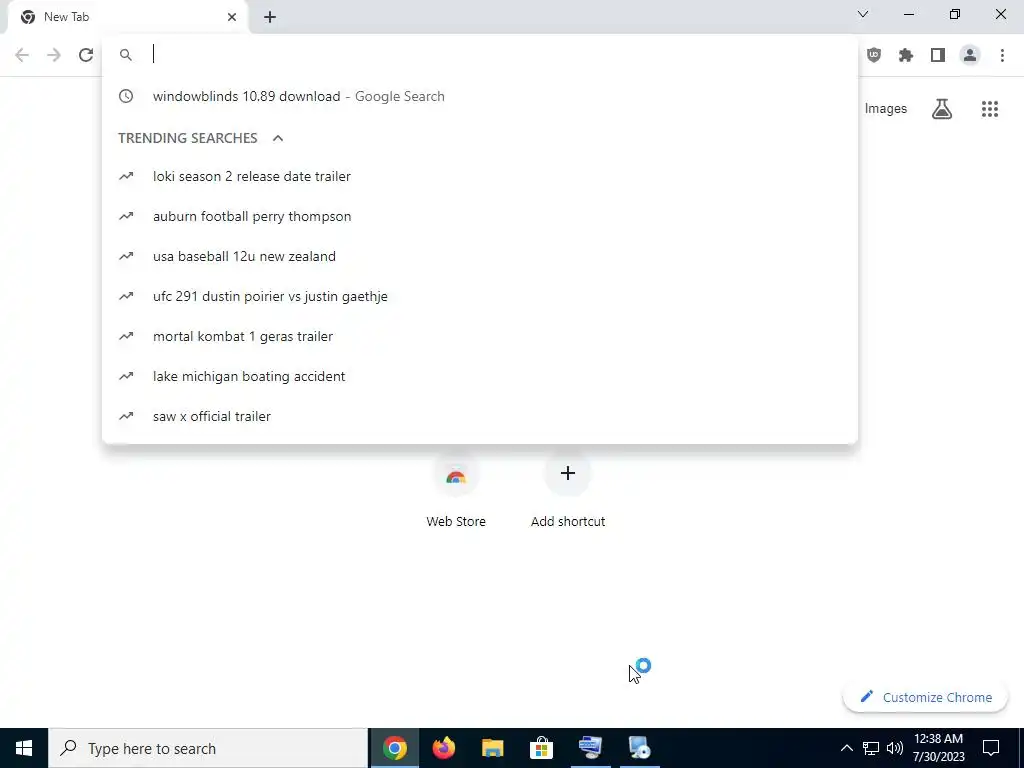
Task: Select usa baseball 12u new zealand
Action: click(x=480, y=256)
